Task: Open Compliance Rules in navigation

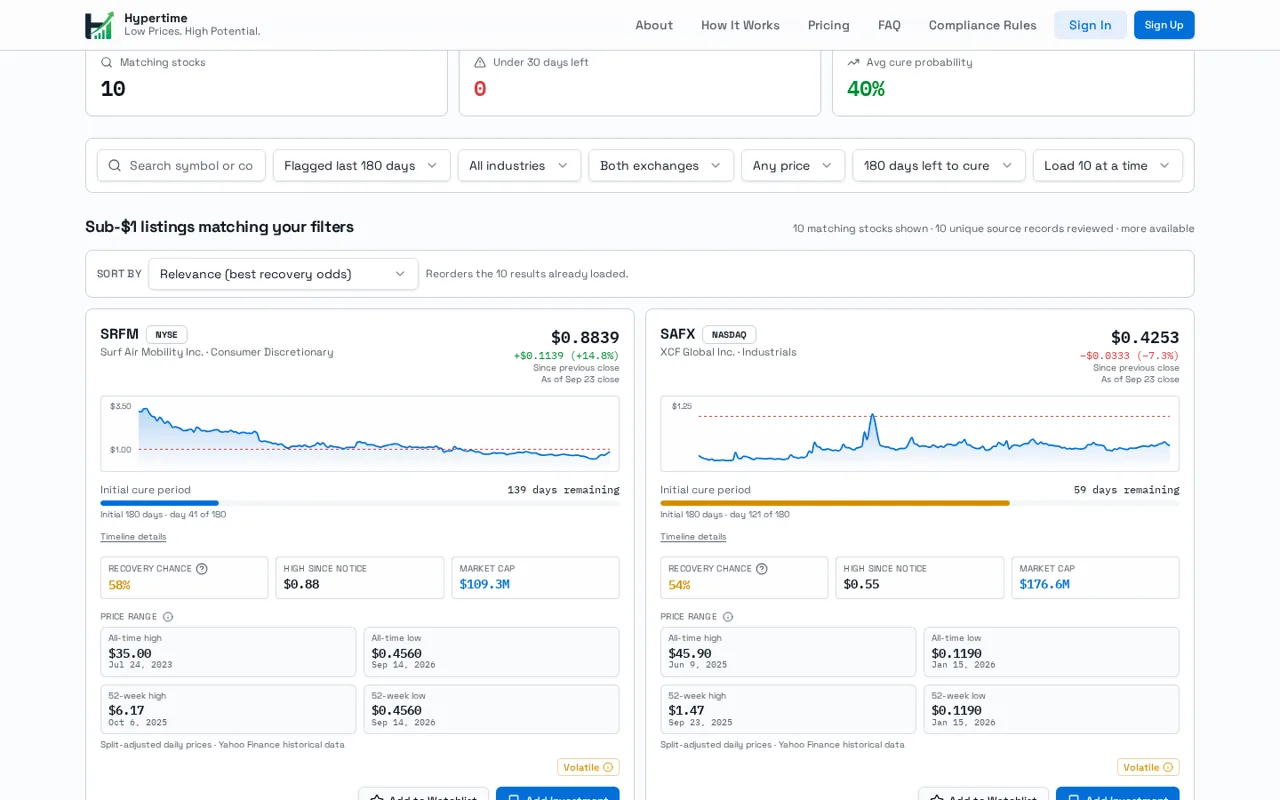Action: (x=982, y=25)
